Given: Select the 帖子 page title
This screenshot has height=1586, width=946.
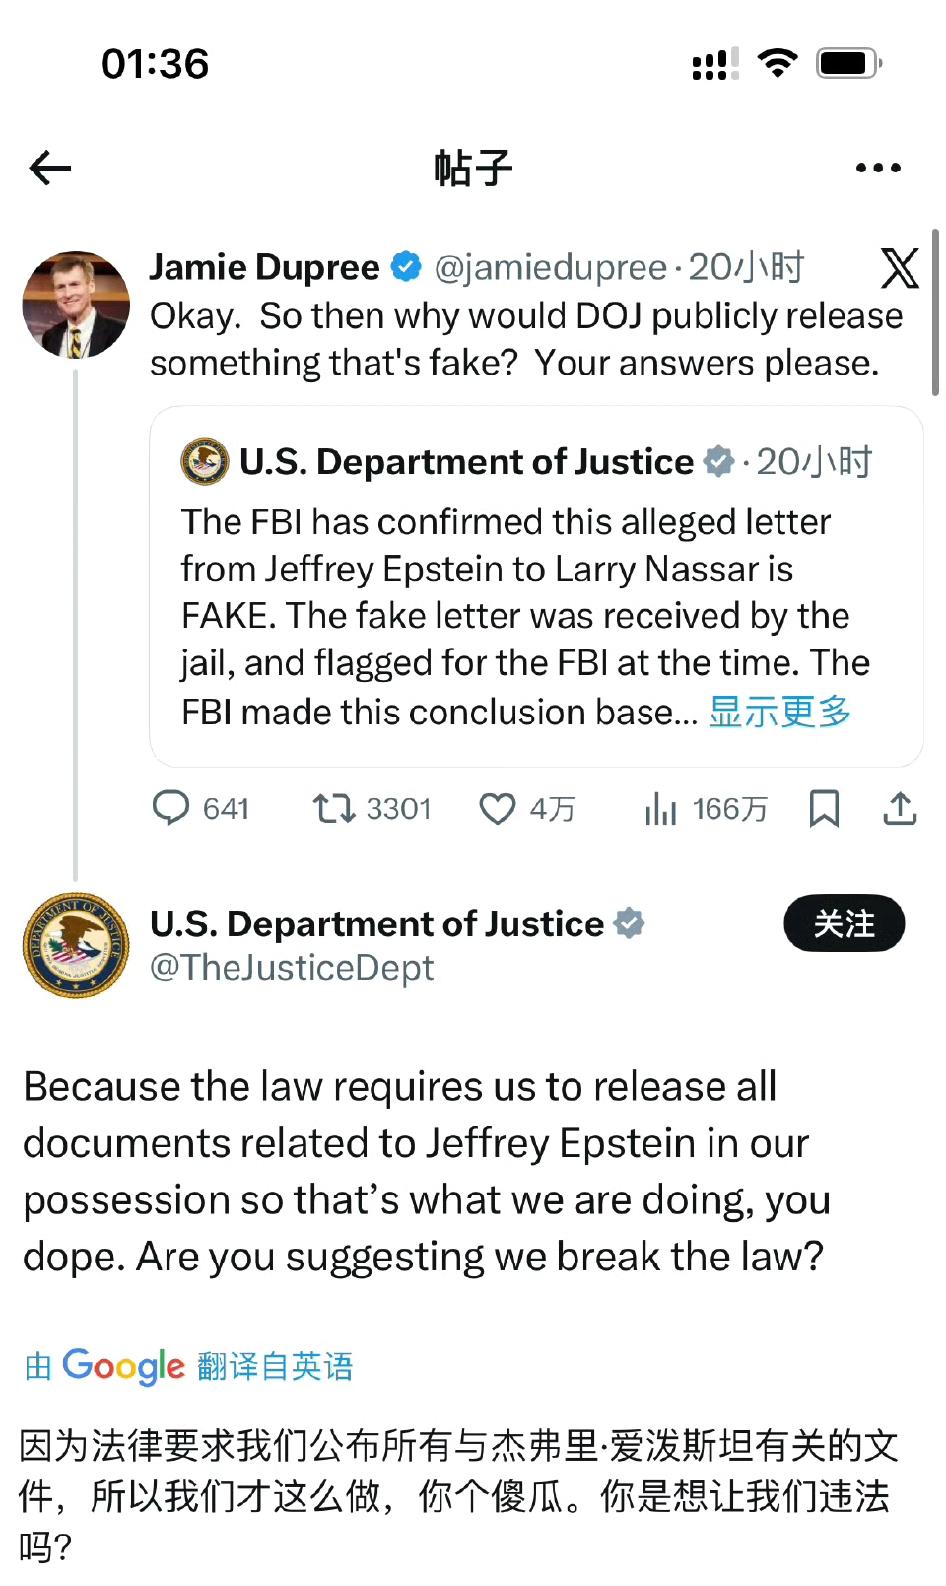Looking at the screenshot, I should [473, 167].
